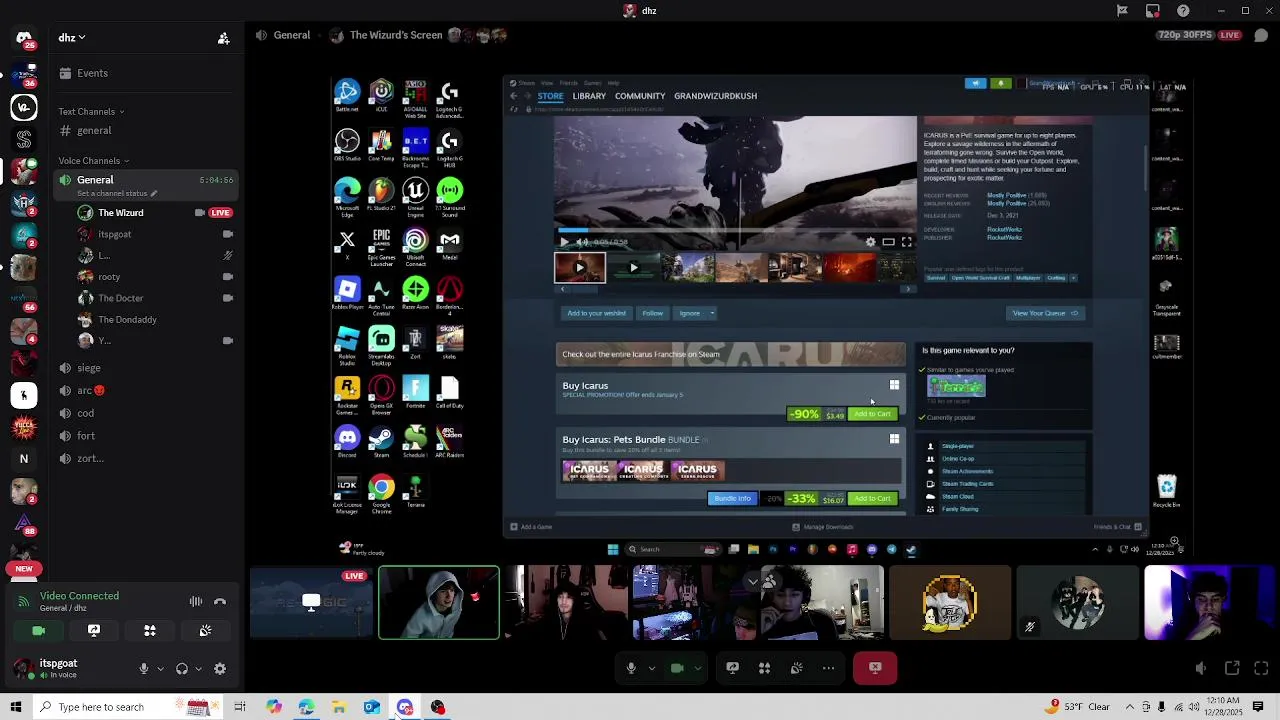1280x720 pixels.
Task: Open more options ellipsis in call controls
Action: click(828, 668)
